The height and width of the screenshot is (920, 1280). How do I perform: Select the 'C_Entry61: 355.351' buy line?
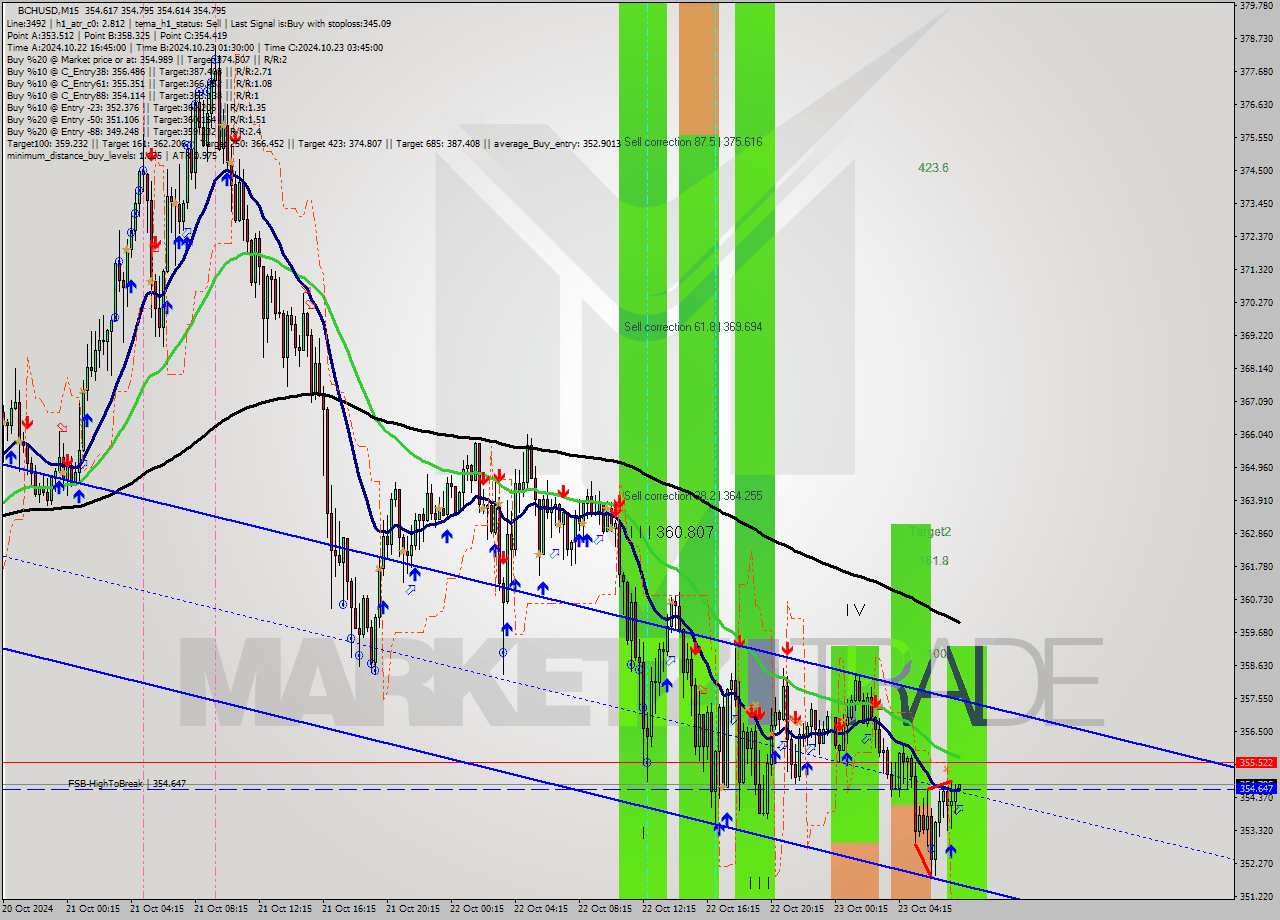pos(139,83)
